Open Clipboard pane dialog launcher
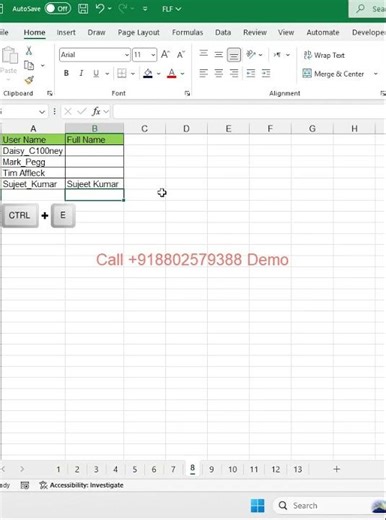The width and height of the screenshot is (386, 520). (50, 93)
